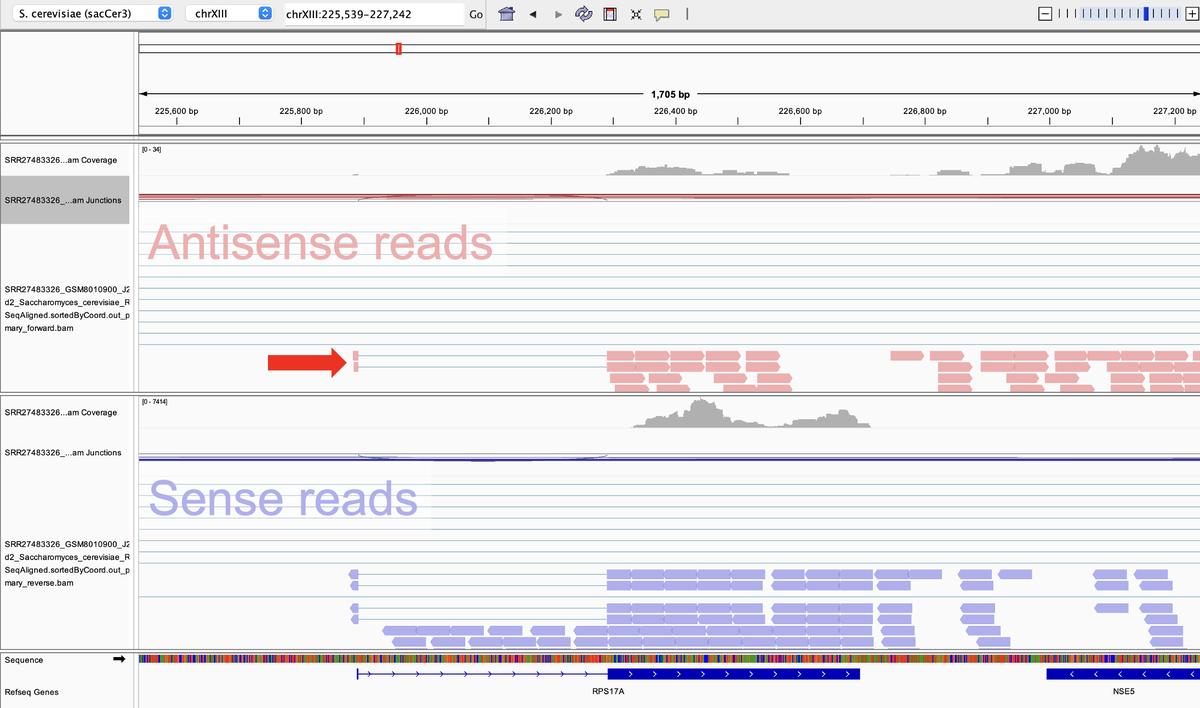1200x708 pixels.
Task: Click the Home icon for whole-genome view
Action: click(506, 14)
